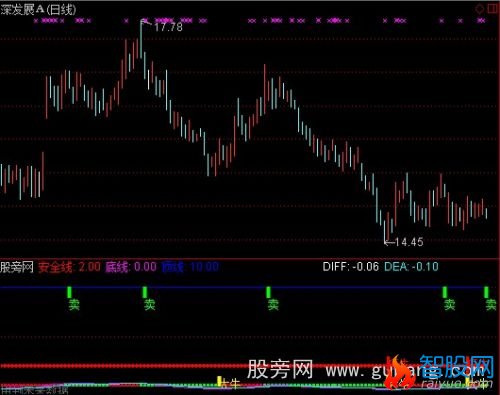Click the yellow 大牛 signal marker
This screenshot has height=395, width=500.
click(228, 383)
